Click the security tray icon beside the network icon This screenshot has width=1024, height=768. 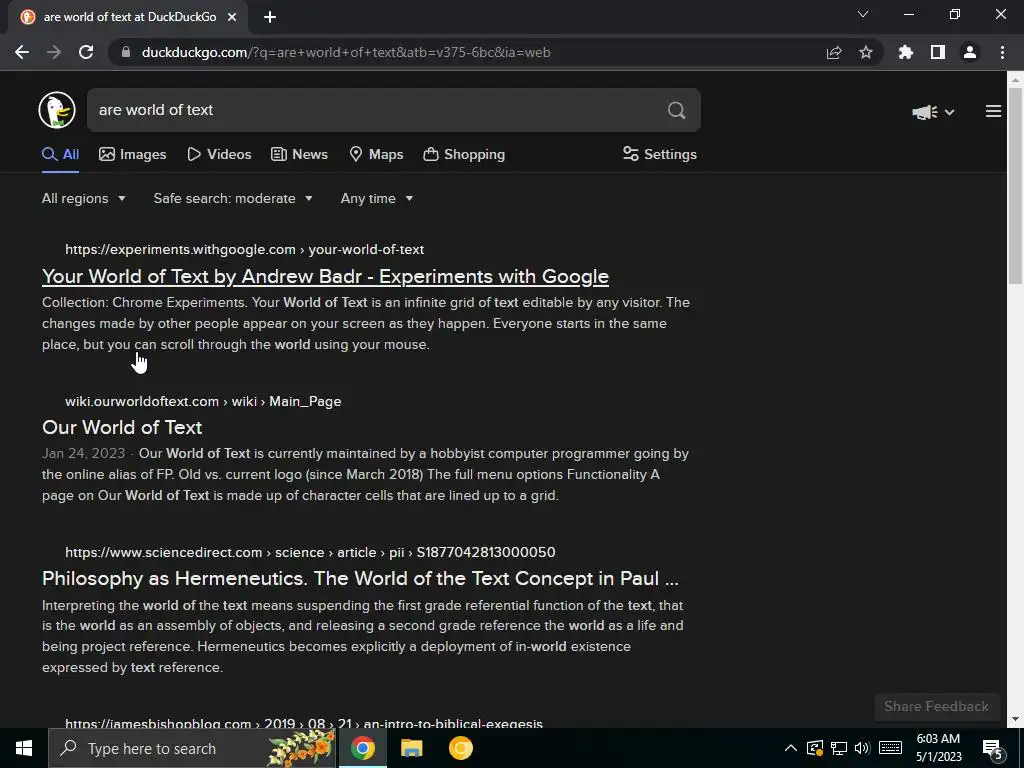(x=815, y=748)
